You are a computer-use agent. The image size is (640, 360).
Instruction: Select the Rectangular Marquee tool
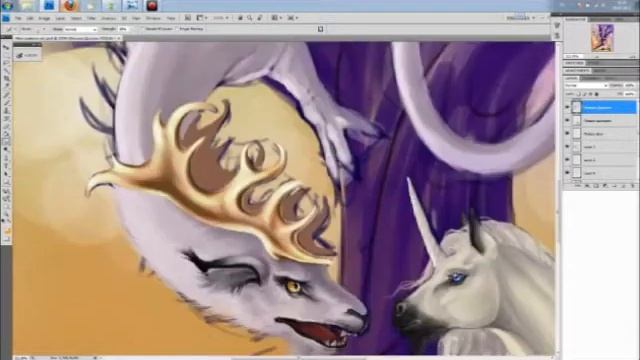click(7, 55)
